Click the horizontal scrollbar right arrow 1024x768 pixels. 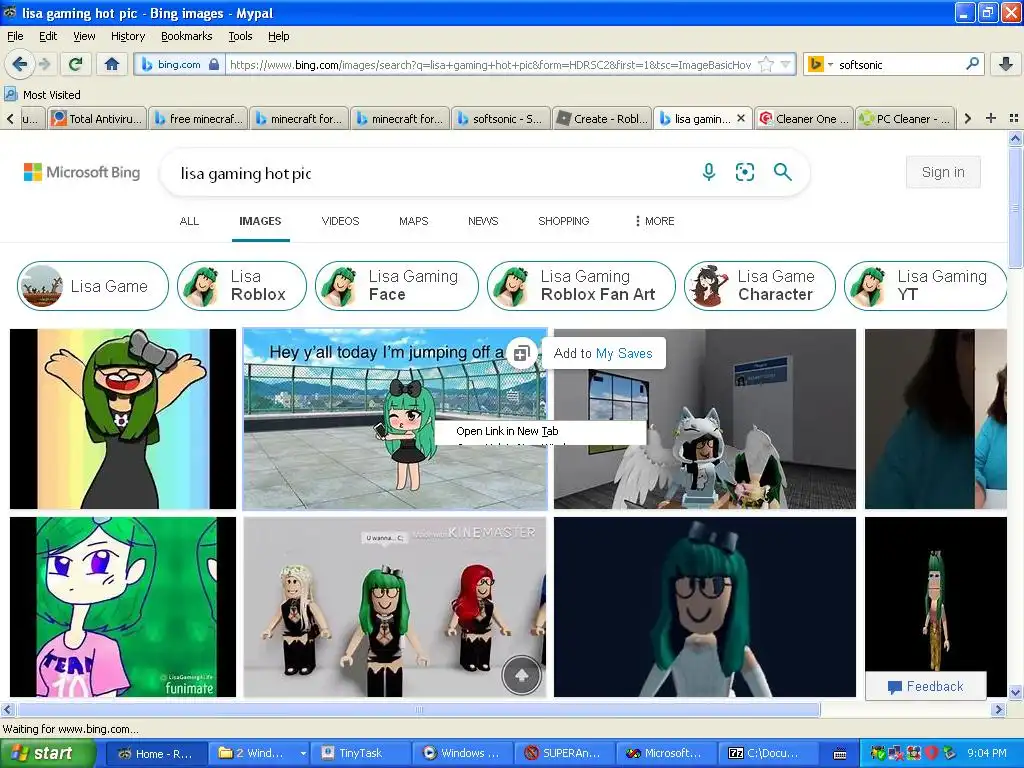click(x=999, y=709)
